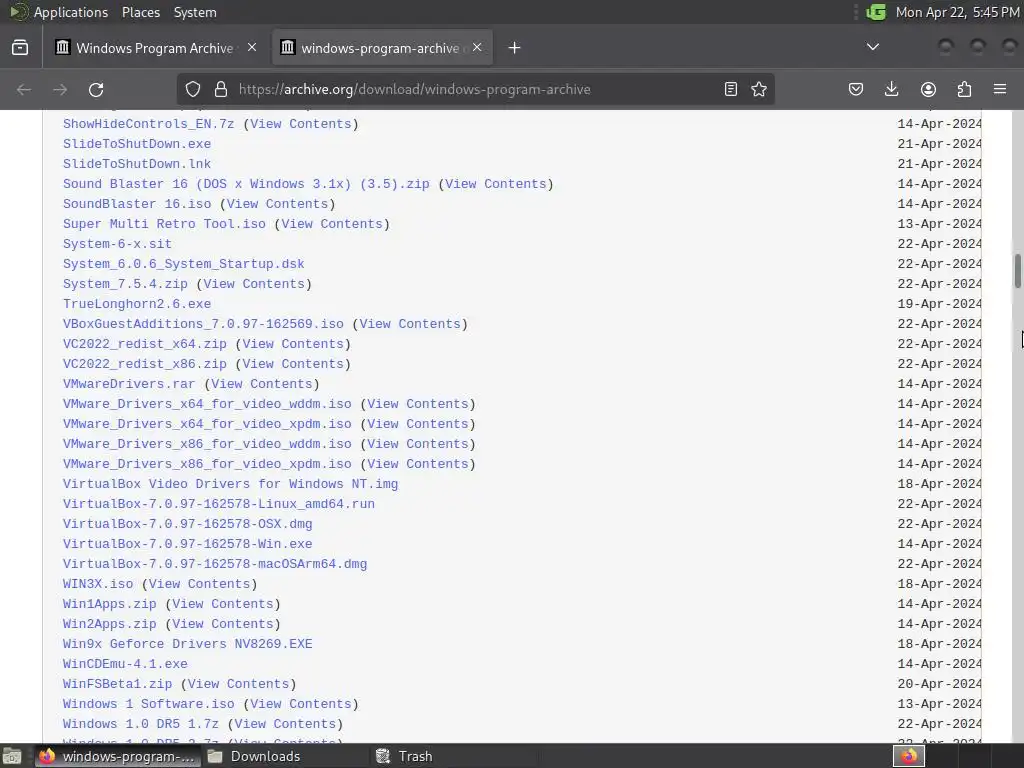
Task: Open the extensions puzzle icon
Action: tap(964, 89)
